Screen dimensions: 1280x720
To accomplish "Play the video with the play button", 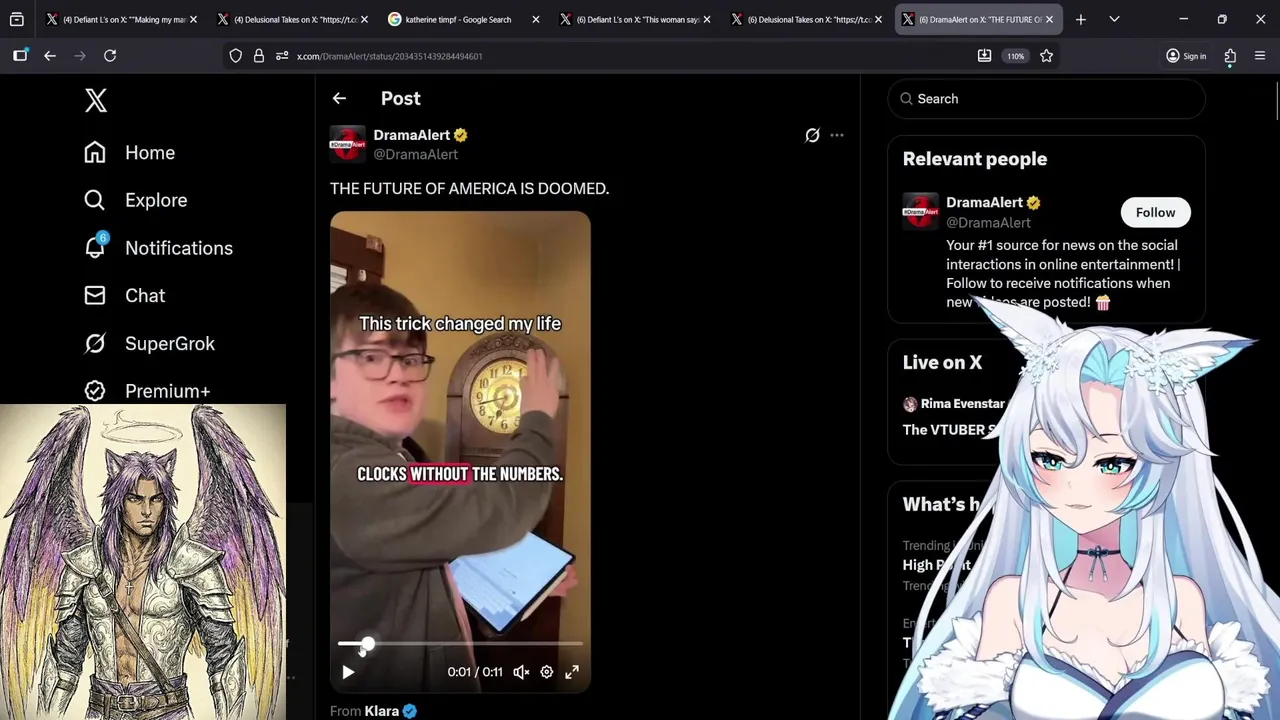I will (x=348, y=672).
